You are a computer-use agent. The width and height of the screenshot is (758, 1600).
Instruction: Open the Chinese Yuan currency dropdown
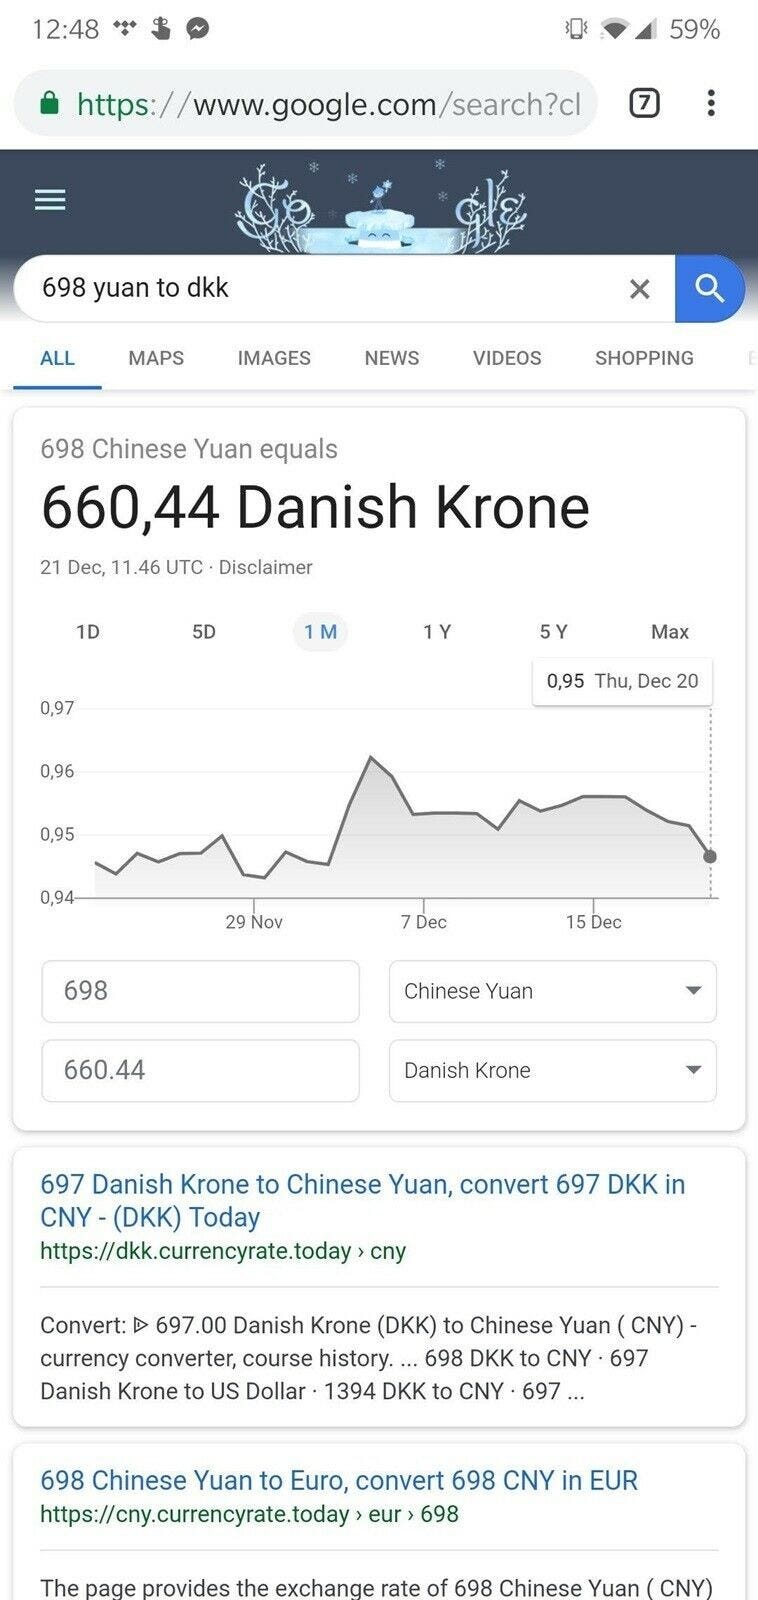[x=552, y=991]
